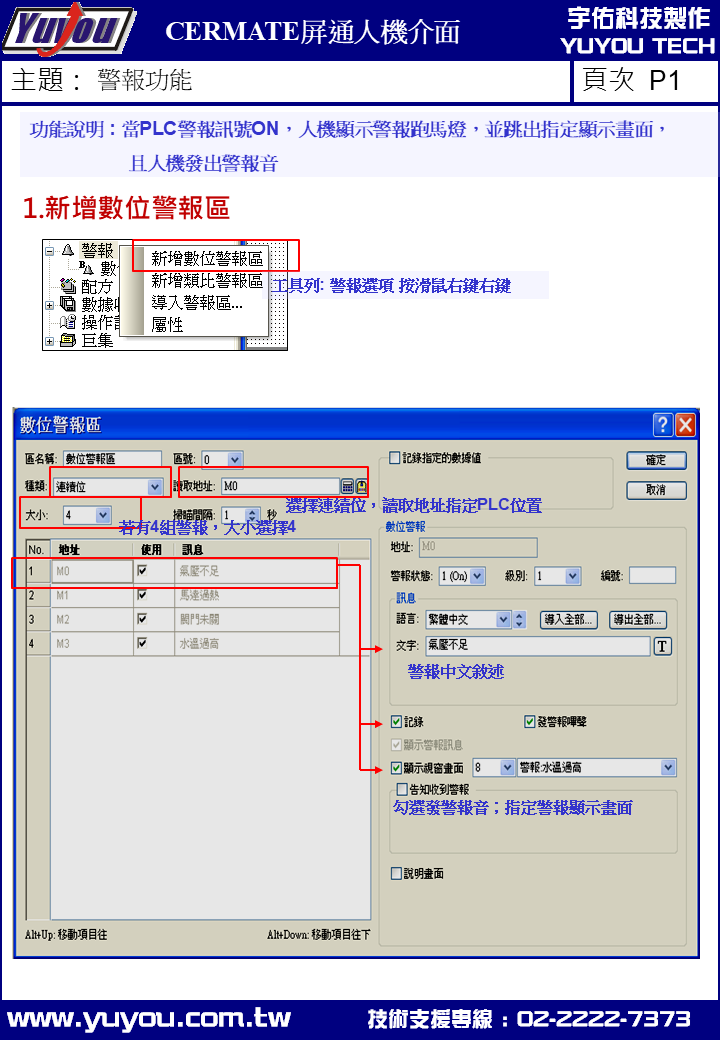Viewport: 720px width, 1040px height.
Task: Toggle use checkbox for row M2
Action: coord(142,619)
